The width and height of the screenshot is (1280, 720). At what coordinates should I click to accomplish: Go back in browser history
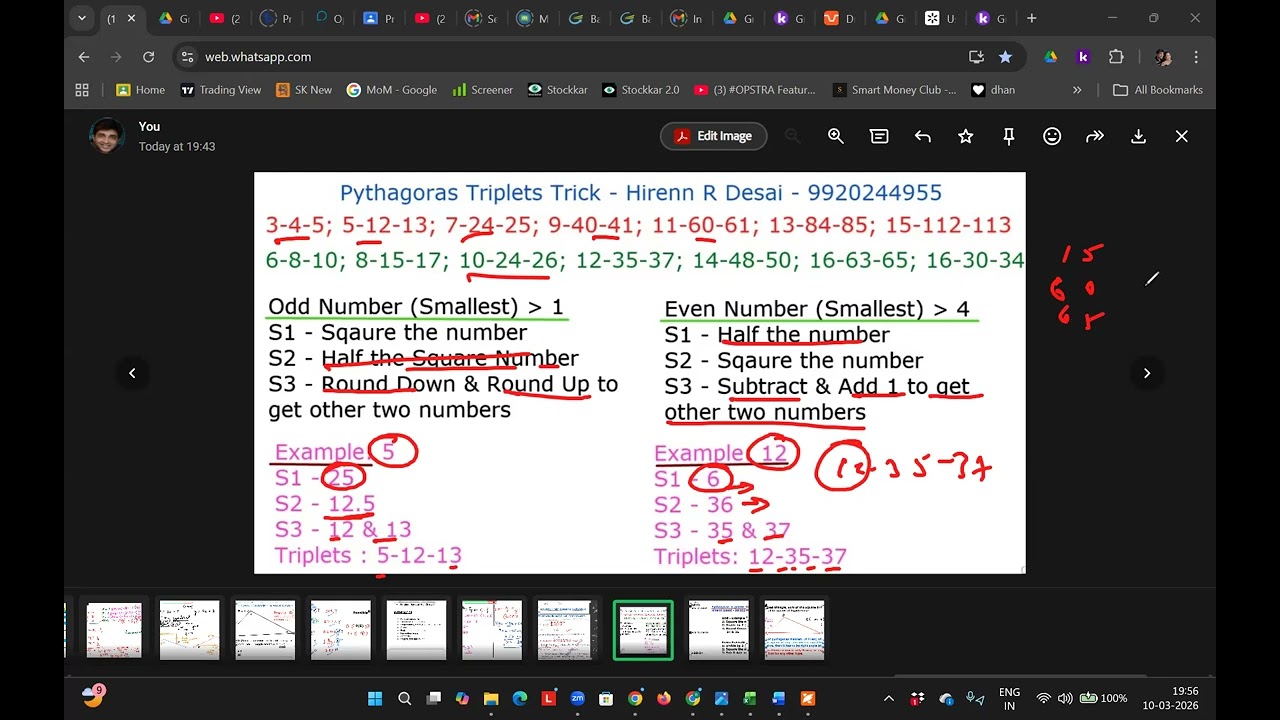(84, 57)
